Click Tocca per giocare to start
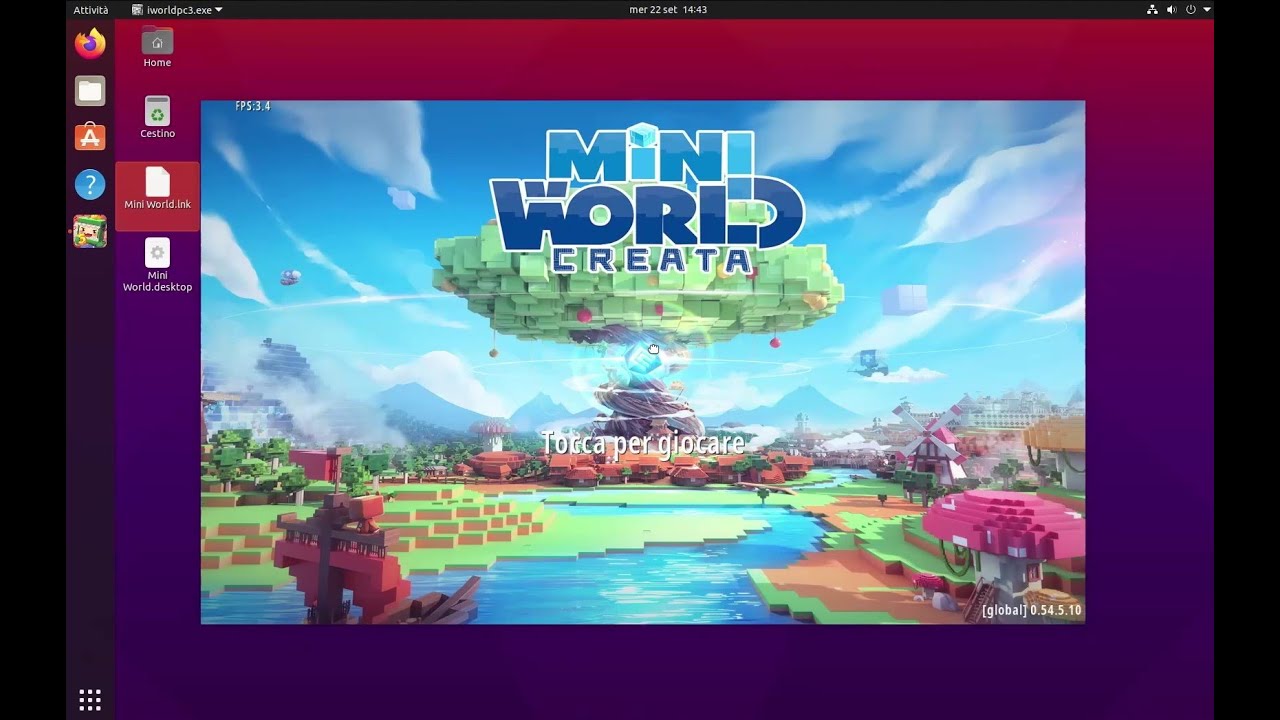1280x720 pixels. click(x=643, y=442)
